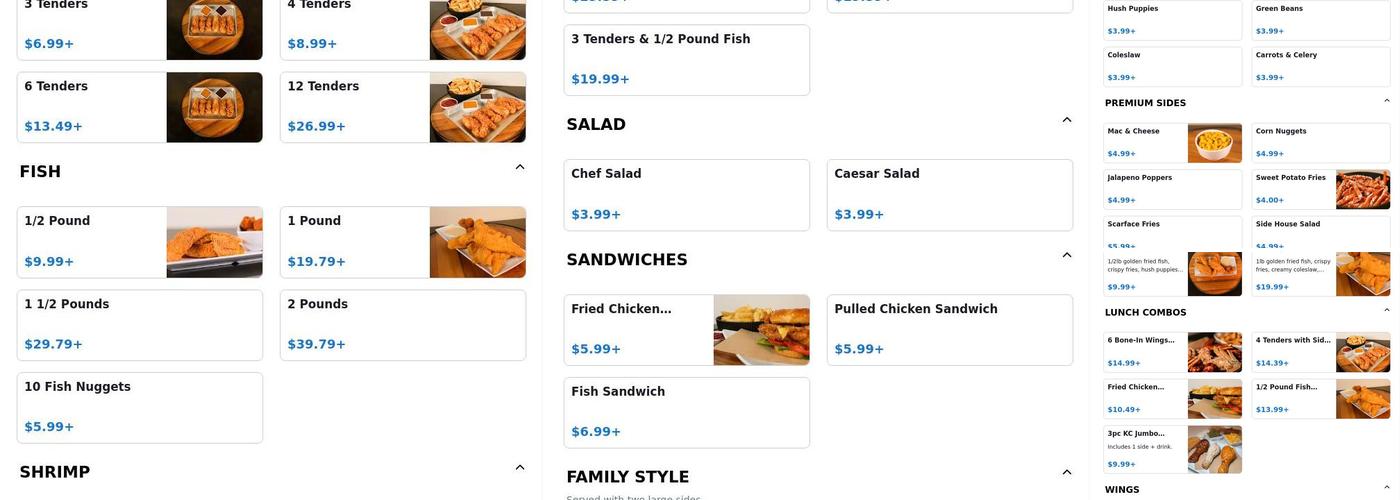Open the Fried Chicken sandwich photo

click(761, 330)
